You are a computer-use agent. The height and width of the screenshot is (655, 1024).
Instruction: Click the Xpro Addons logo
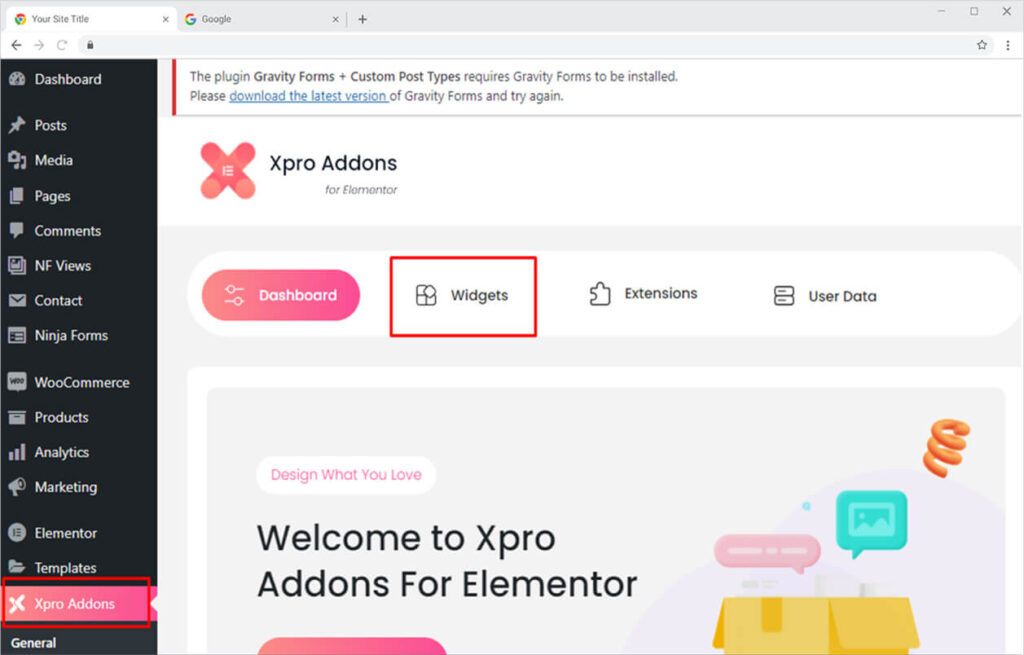coord(227,170)
